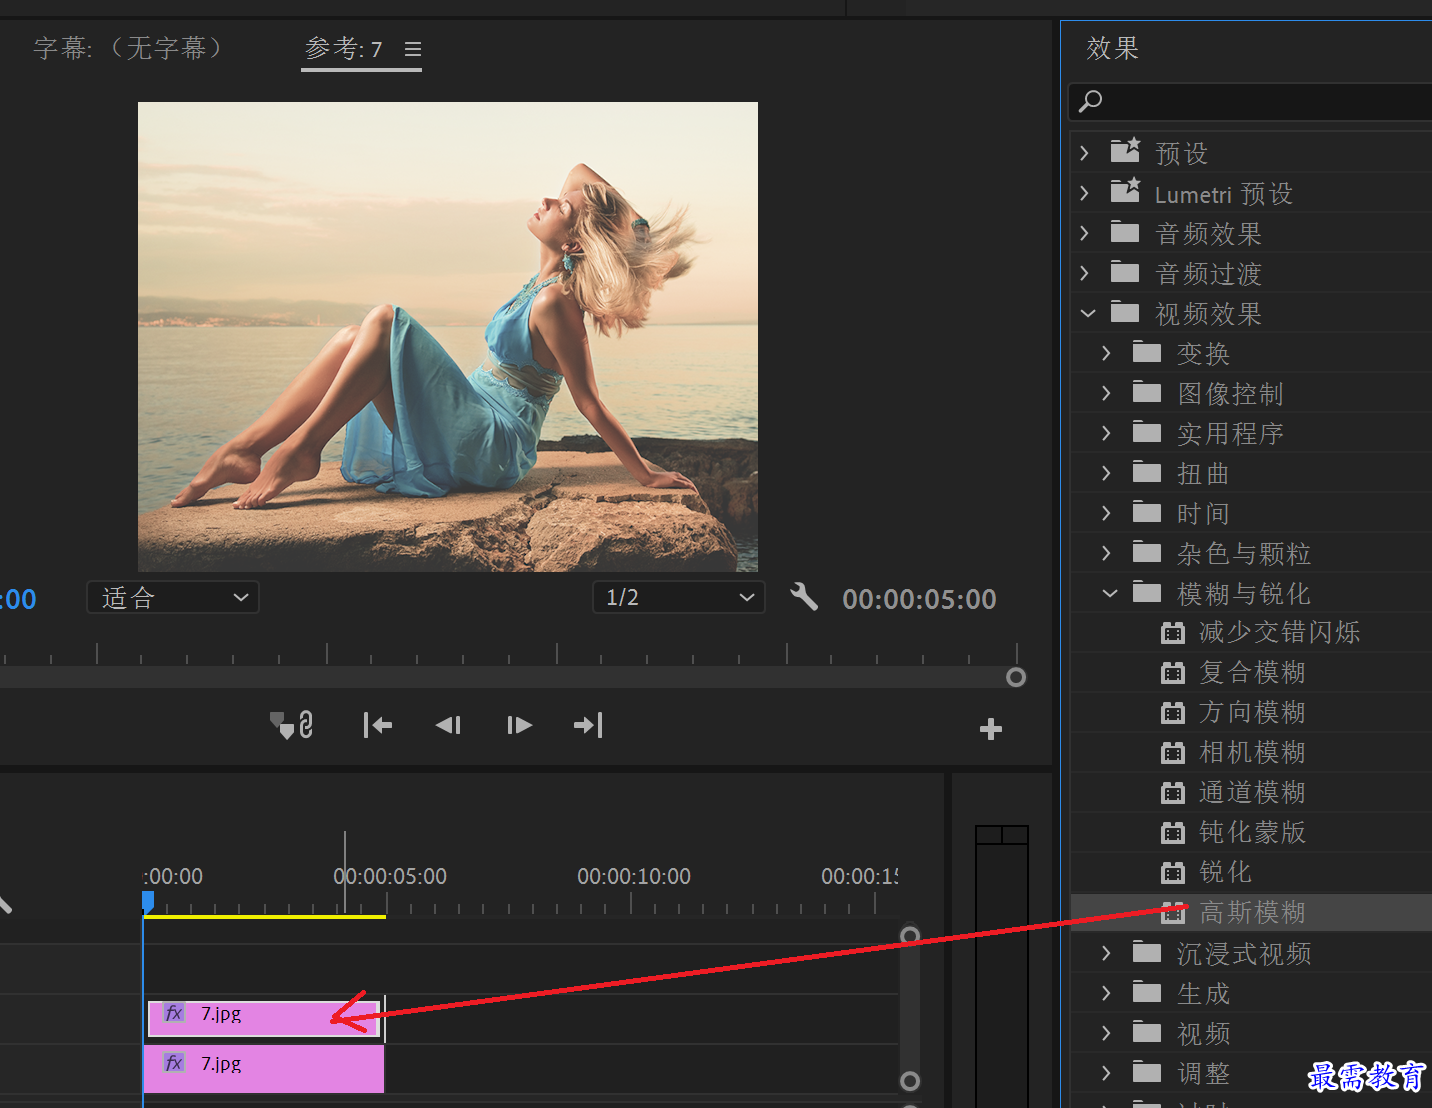This screenshot has width=1432, height=1108.
Task: Click the blue timeline playhead marker
Action: [x=148, y=902]
